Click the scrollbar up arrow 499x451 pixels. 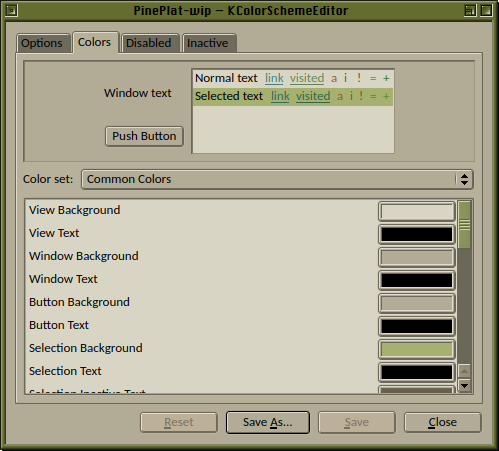point(464,371)
